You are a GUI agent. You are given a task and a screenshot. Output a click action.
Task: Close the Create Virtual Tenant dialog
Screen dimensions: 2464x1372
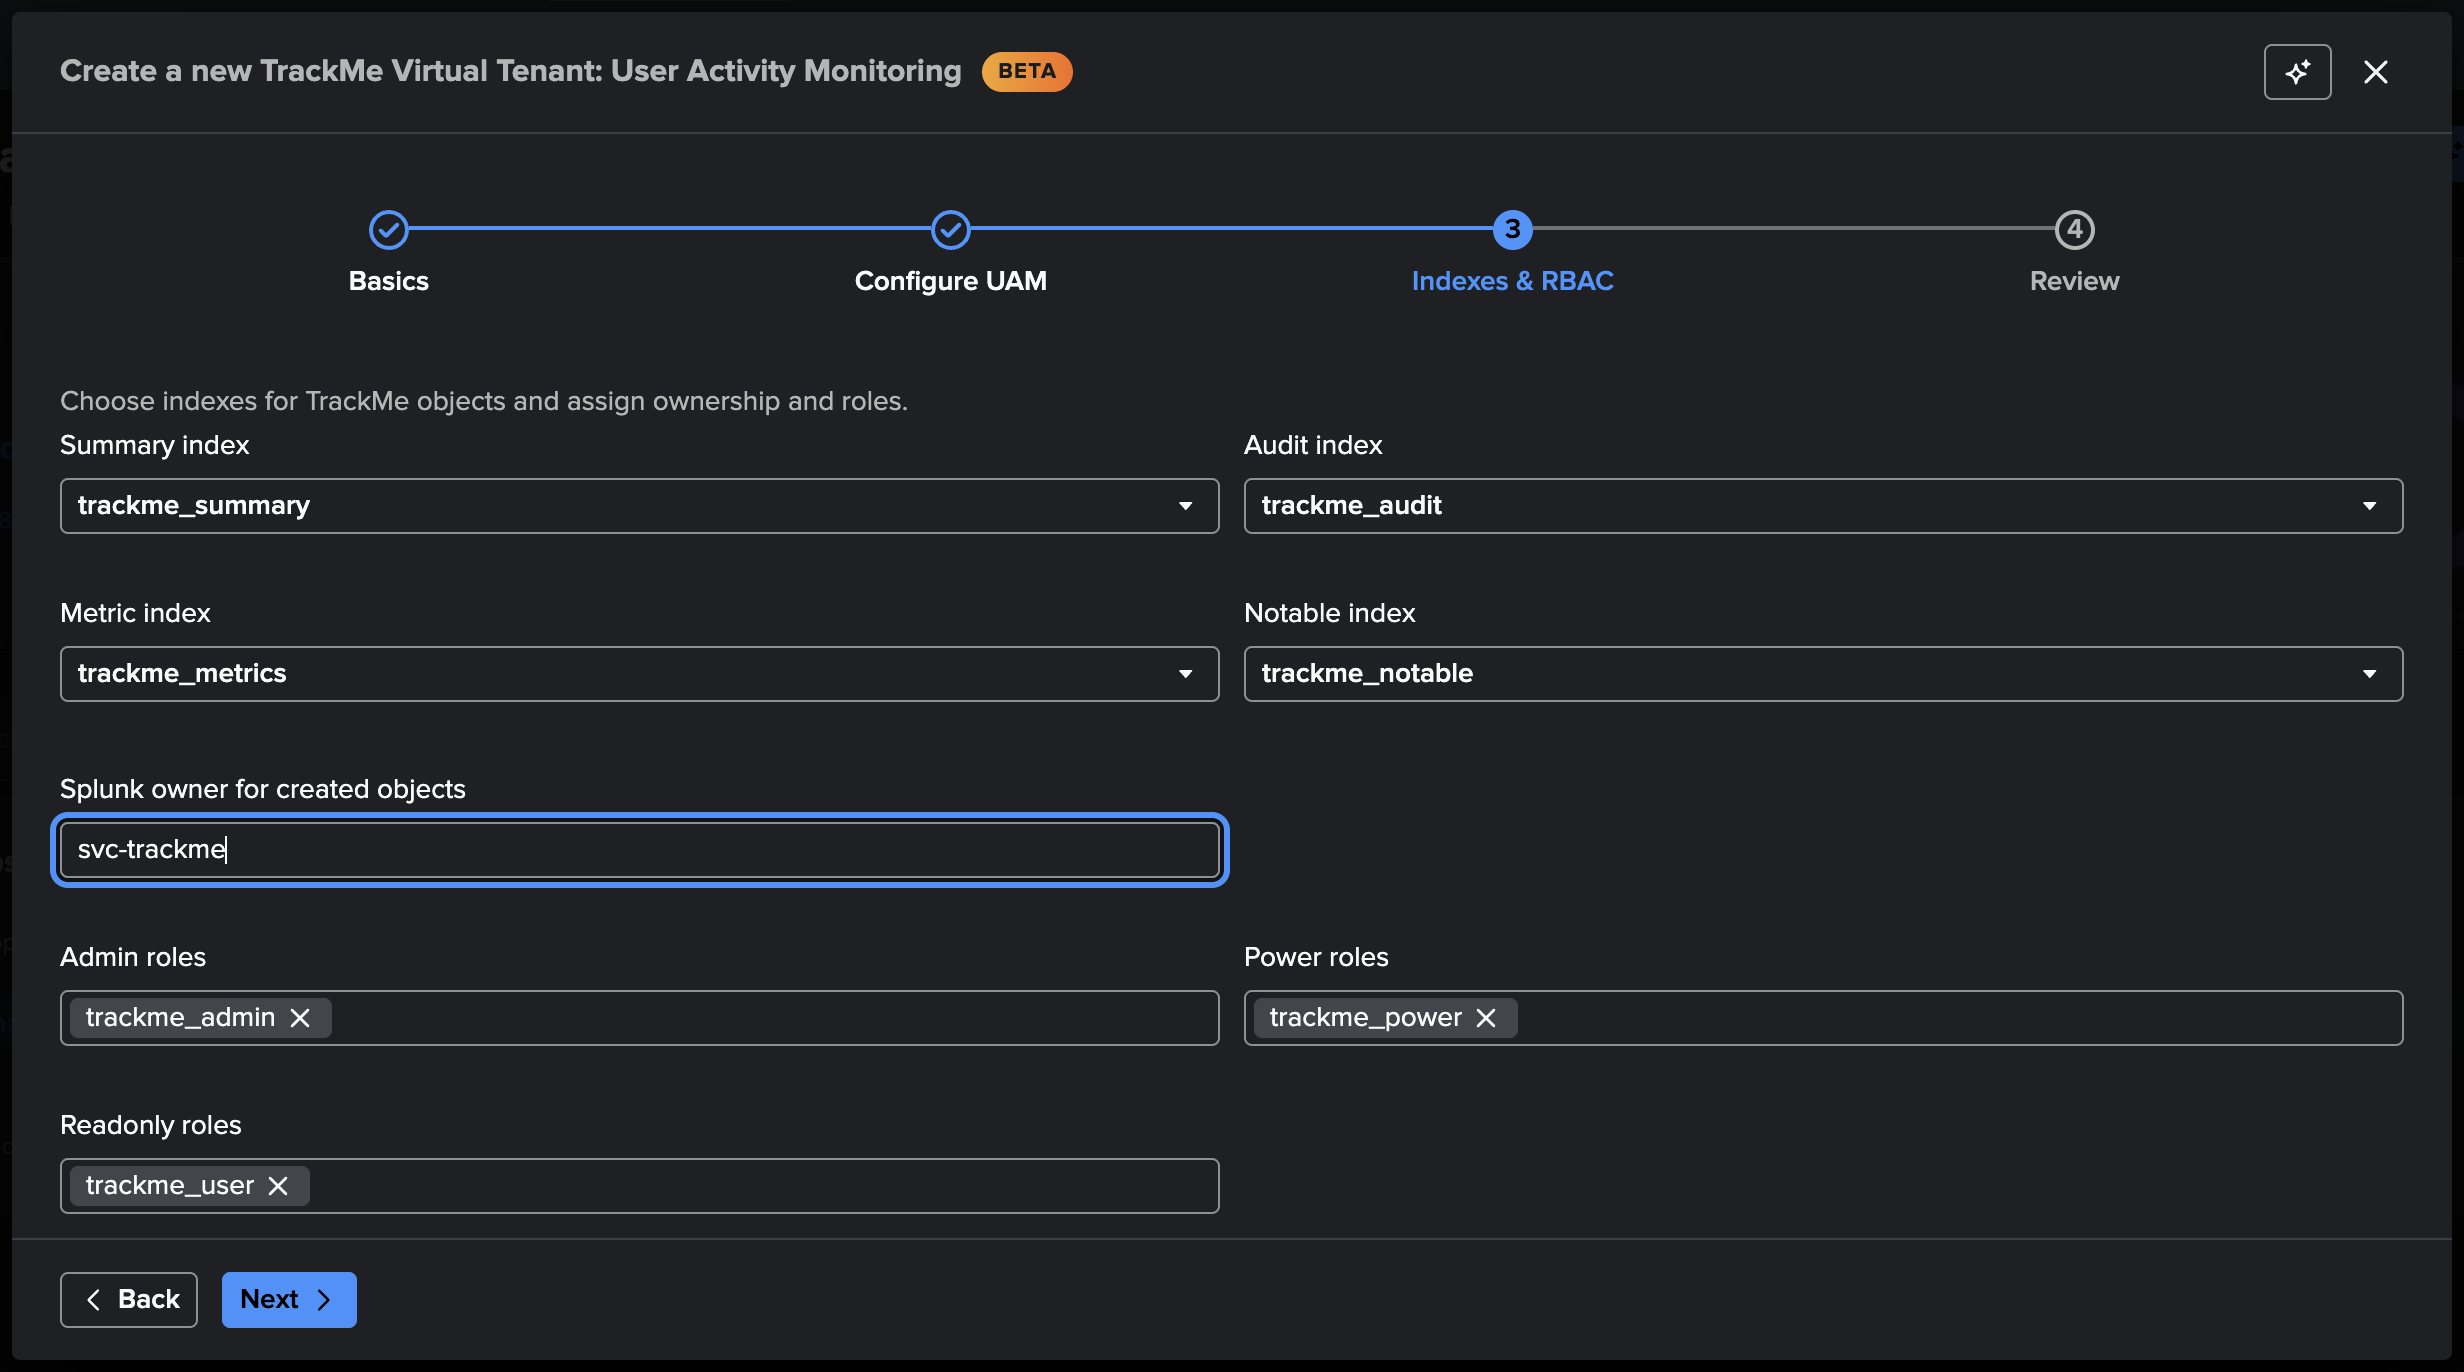point(2375,72)
